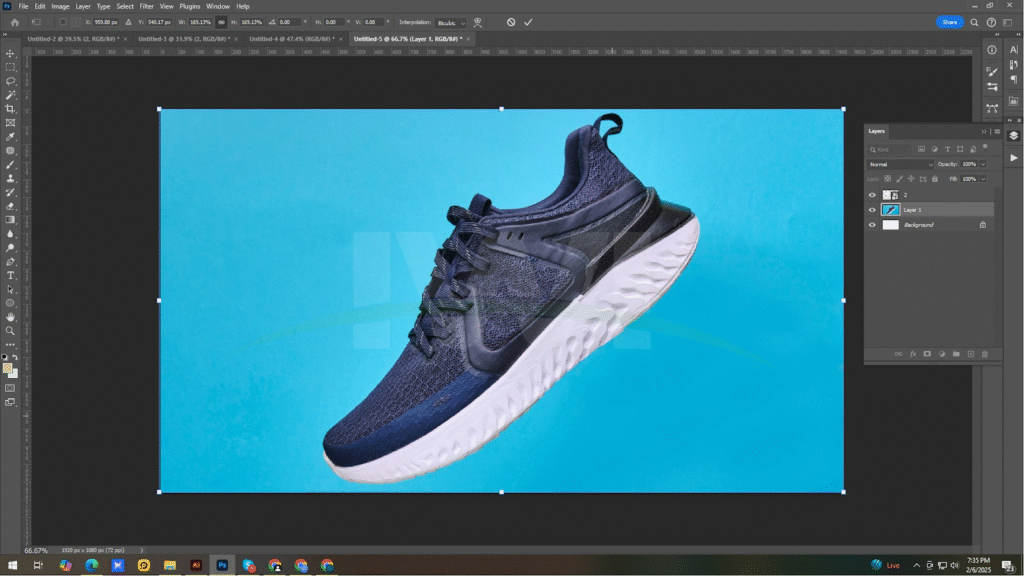Add new adjustment layer icon
This screenshot has height=576, width=1024.
[942, 354]
